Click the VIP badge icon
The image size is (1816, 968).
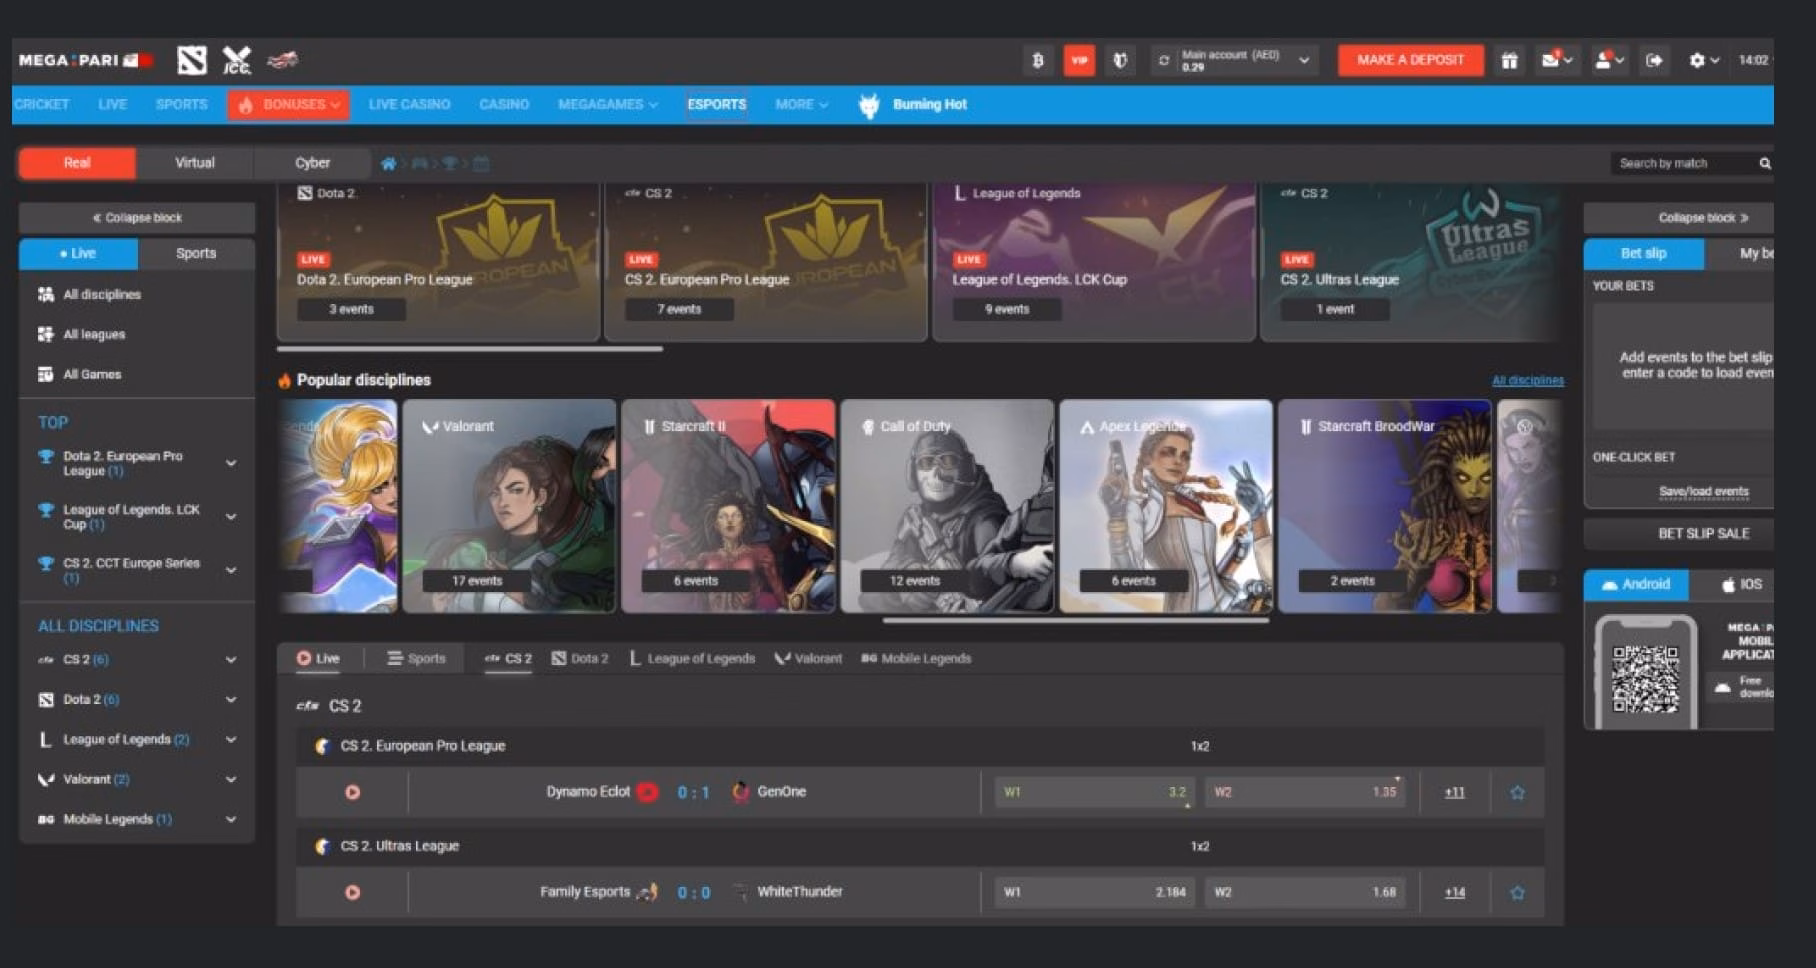tap(1079, 60)
